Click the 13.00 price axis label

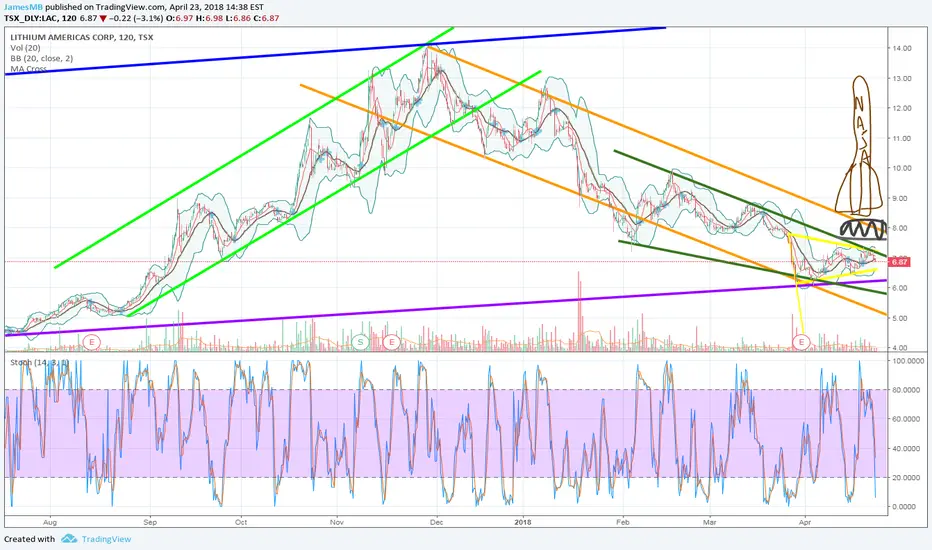coord(902,78)
